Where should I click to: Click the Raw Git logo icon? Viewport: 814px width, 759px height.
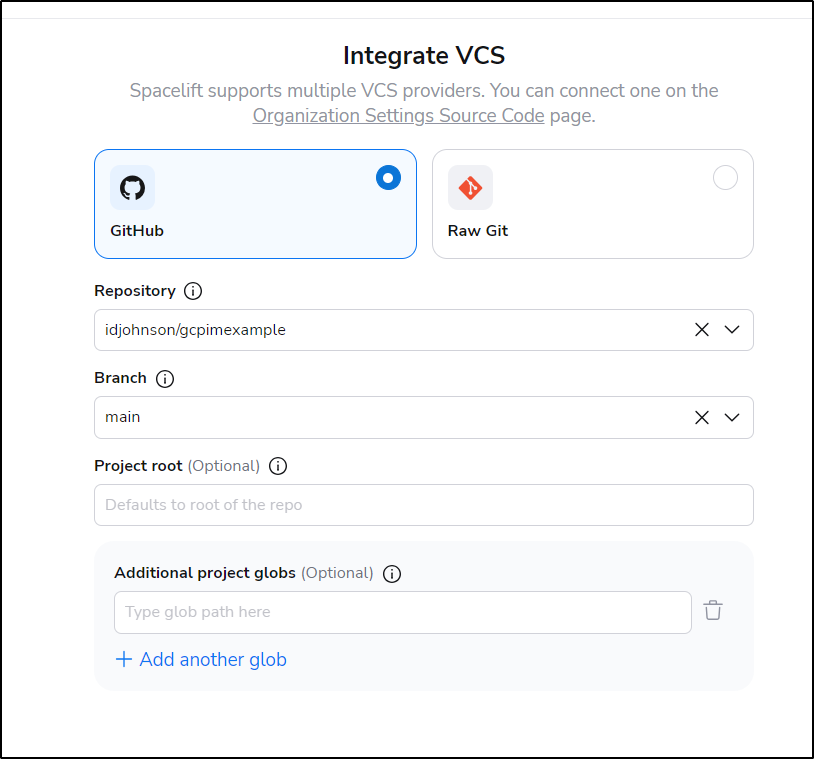(470, 187)
